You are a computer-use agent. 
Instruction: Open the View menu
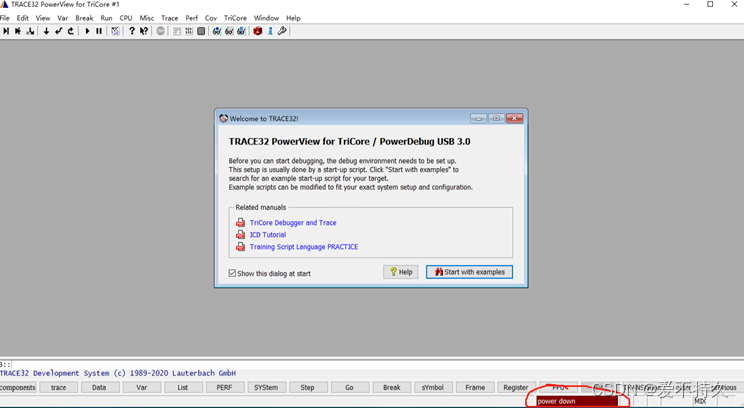(43, 18)
